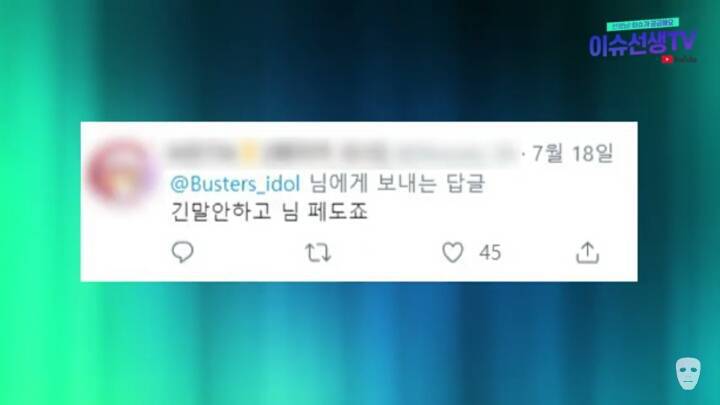Open the blurred profile avatar
The image size is (720, 405).
(x=122, y=173)
